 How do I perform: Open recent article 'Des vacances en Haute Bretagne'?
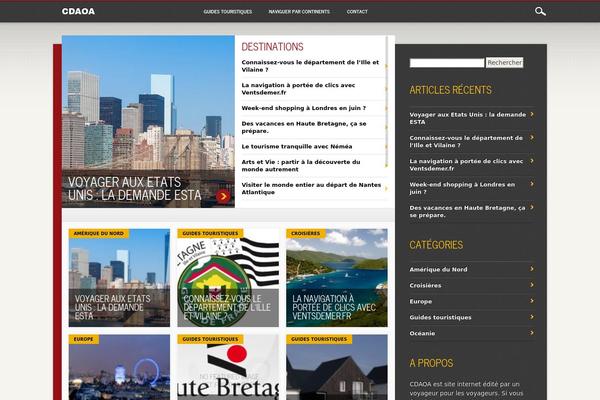point(467,211)
